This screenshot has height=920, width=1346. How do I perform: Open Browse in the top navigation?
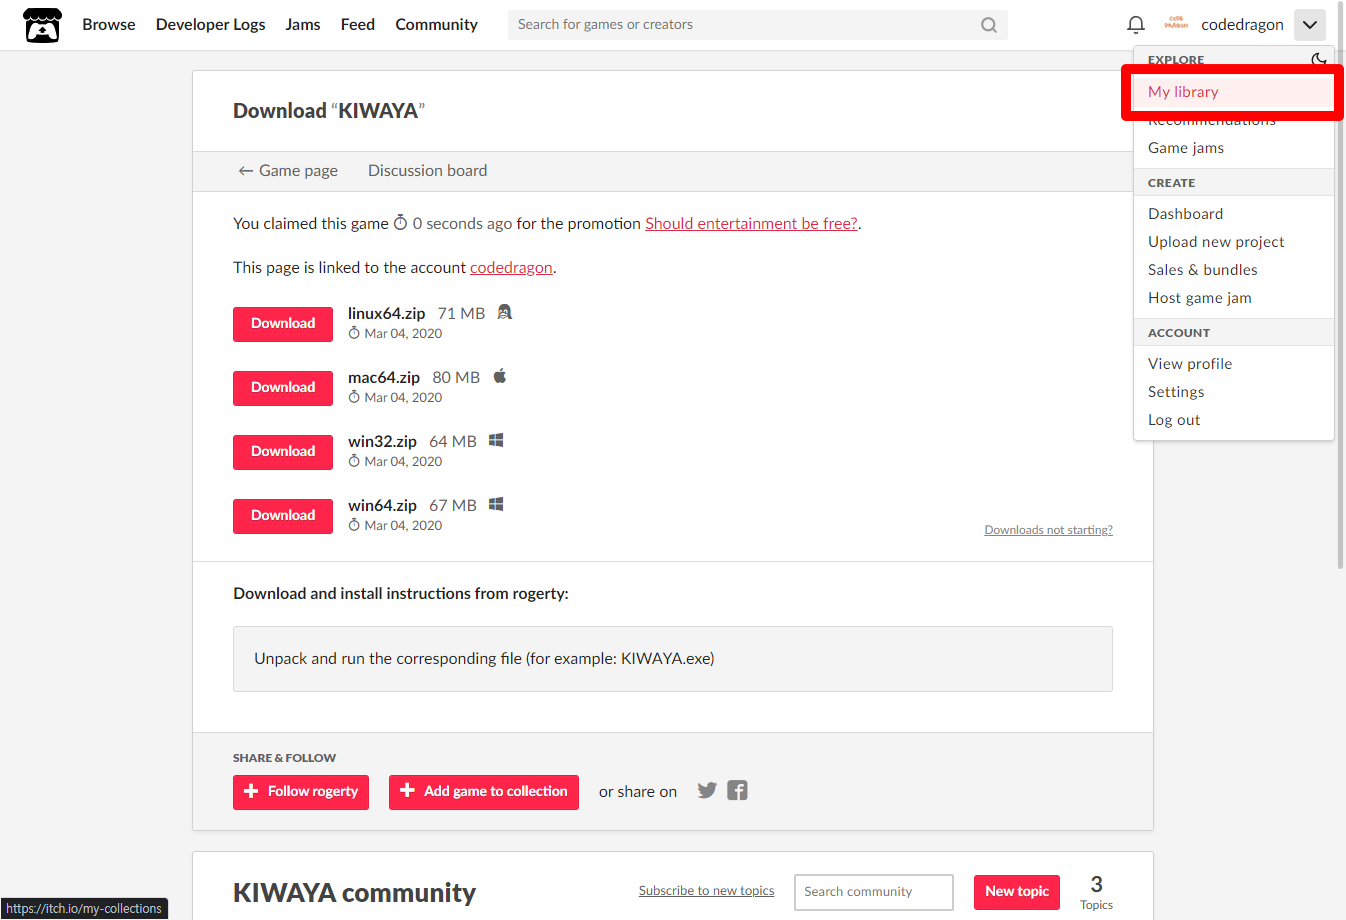pyautogui.click(x=109, y=24)
